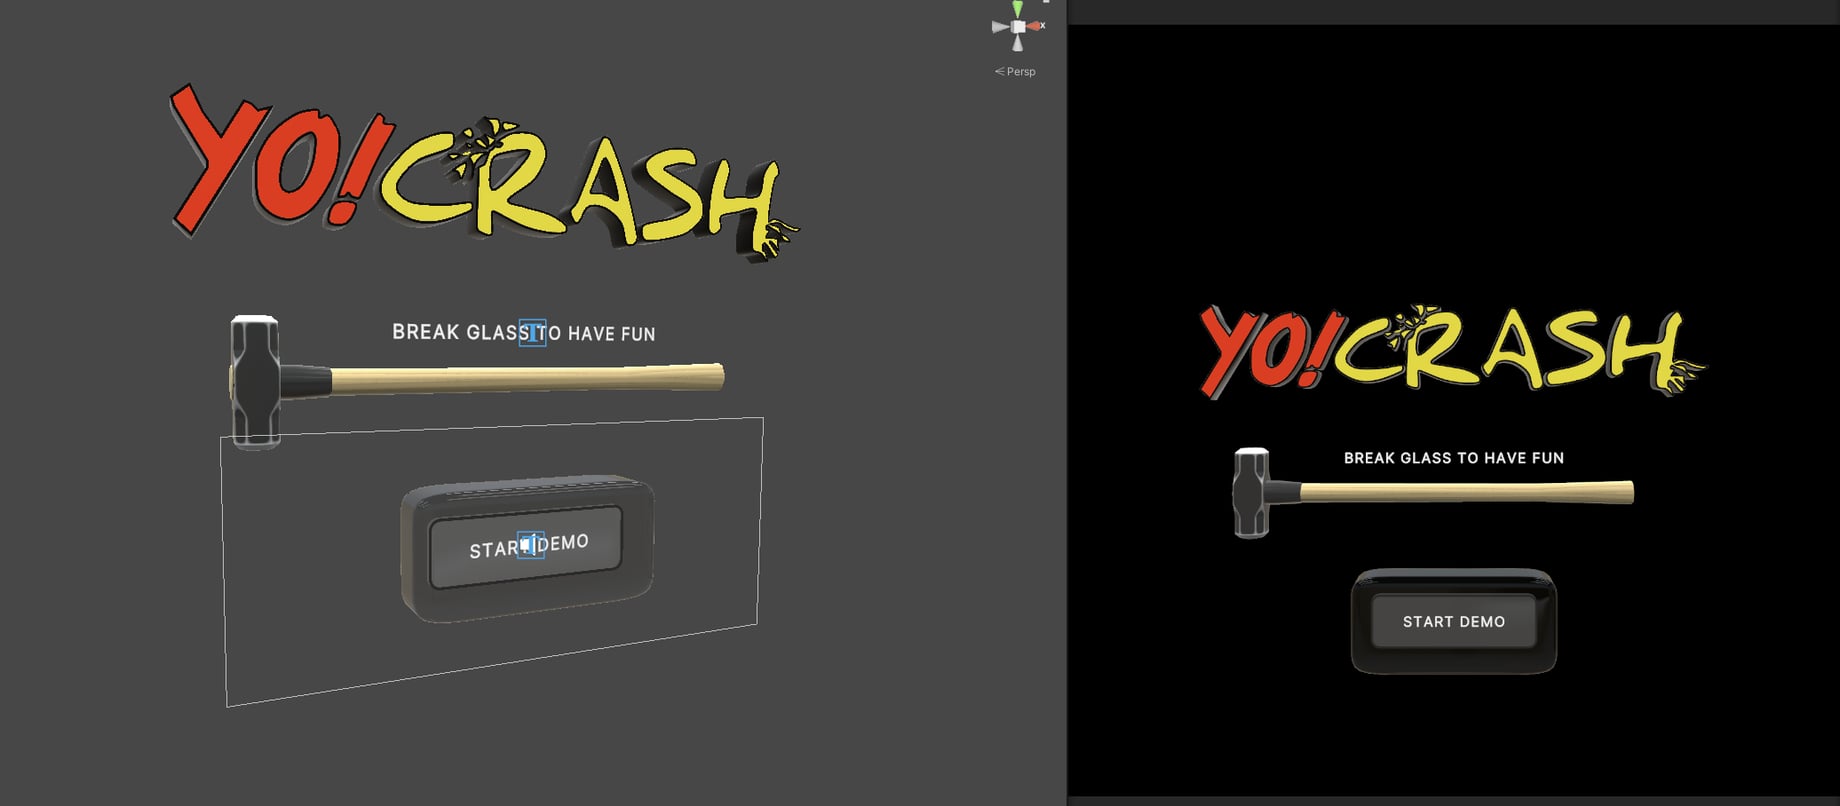Select the sledgehammer head in Scene view
This screenshot has width=1840, height=806.
coord(255,381)
